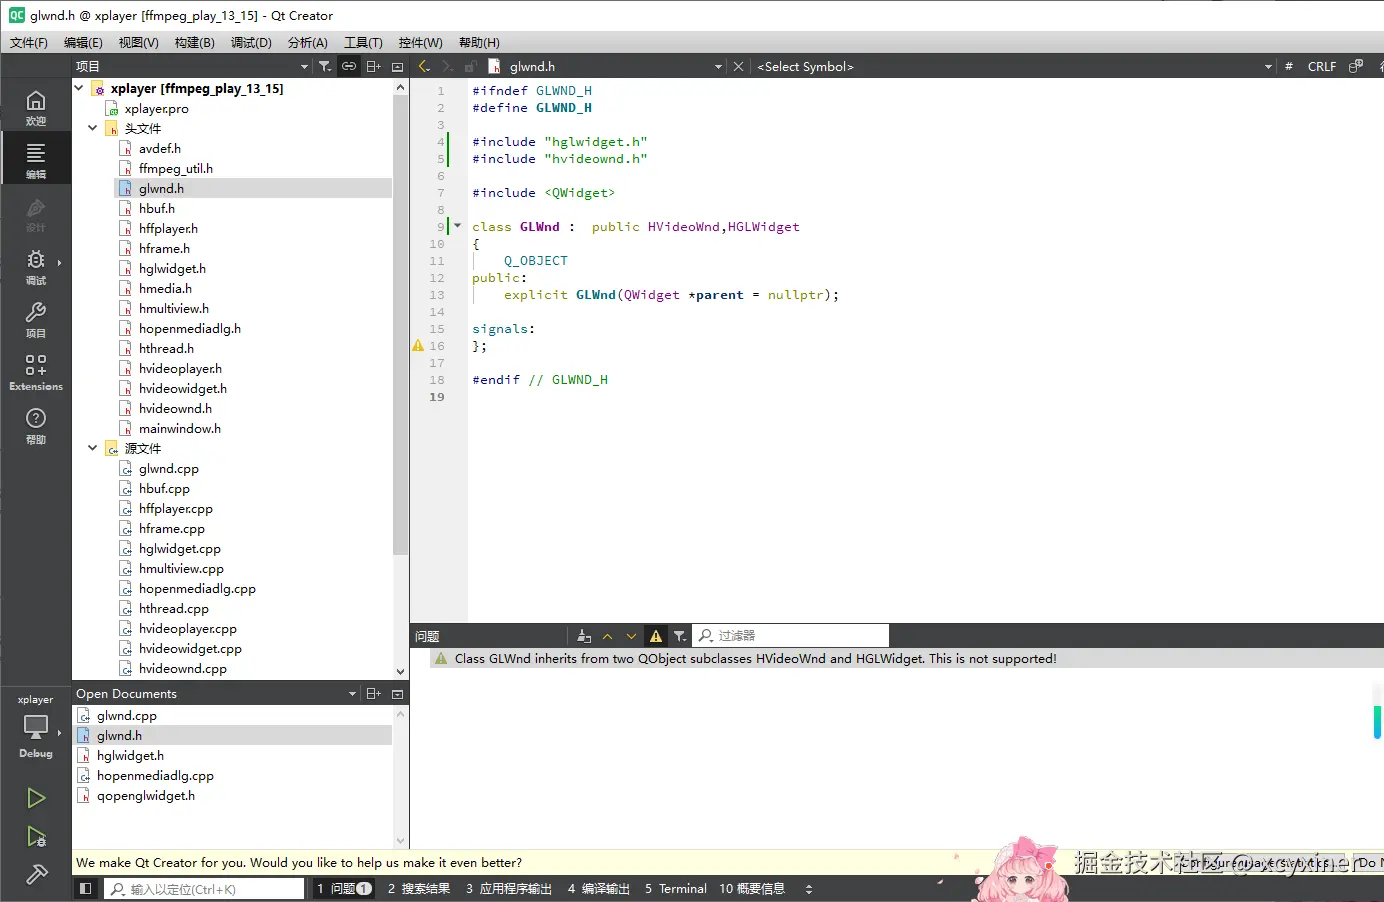Switch to Debug mode in sidebar
Viewport: 1384px width, 902px height.
(x=36, y=266)
